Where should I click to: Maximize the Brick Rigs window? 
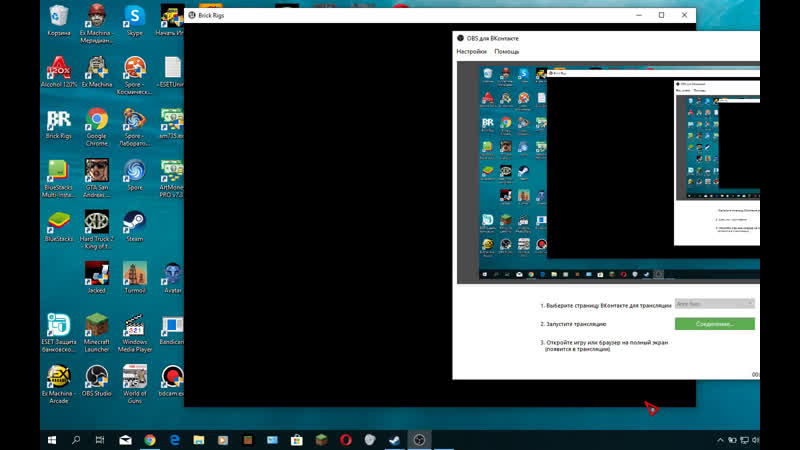click(661, 15)
